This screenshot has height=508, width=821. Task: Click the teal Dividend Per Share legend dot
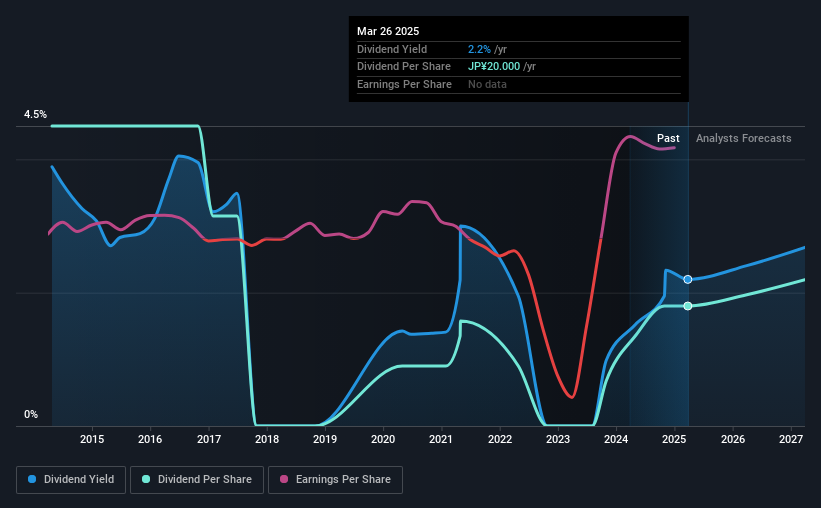[146, 479]
